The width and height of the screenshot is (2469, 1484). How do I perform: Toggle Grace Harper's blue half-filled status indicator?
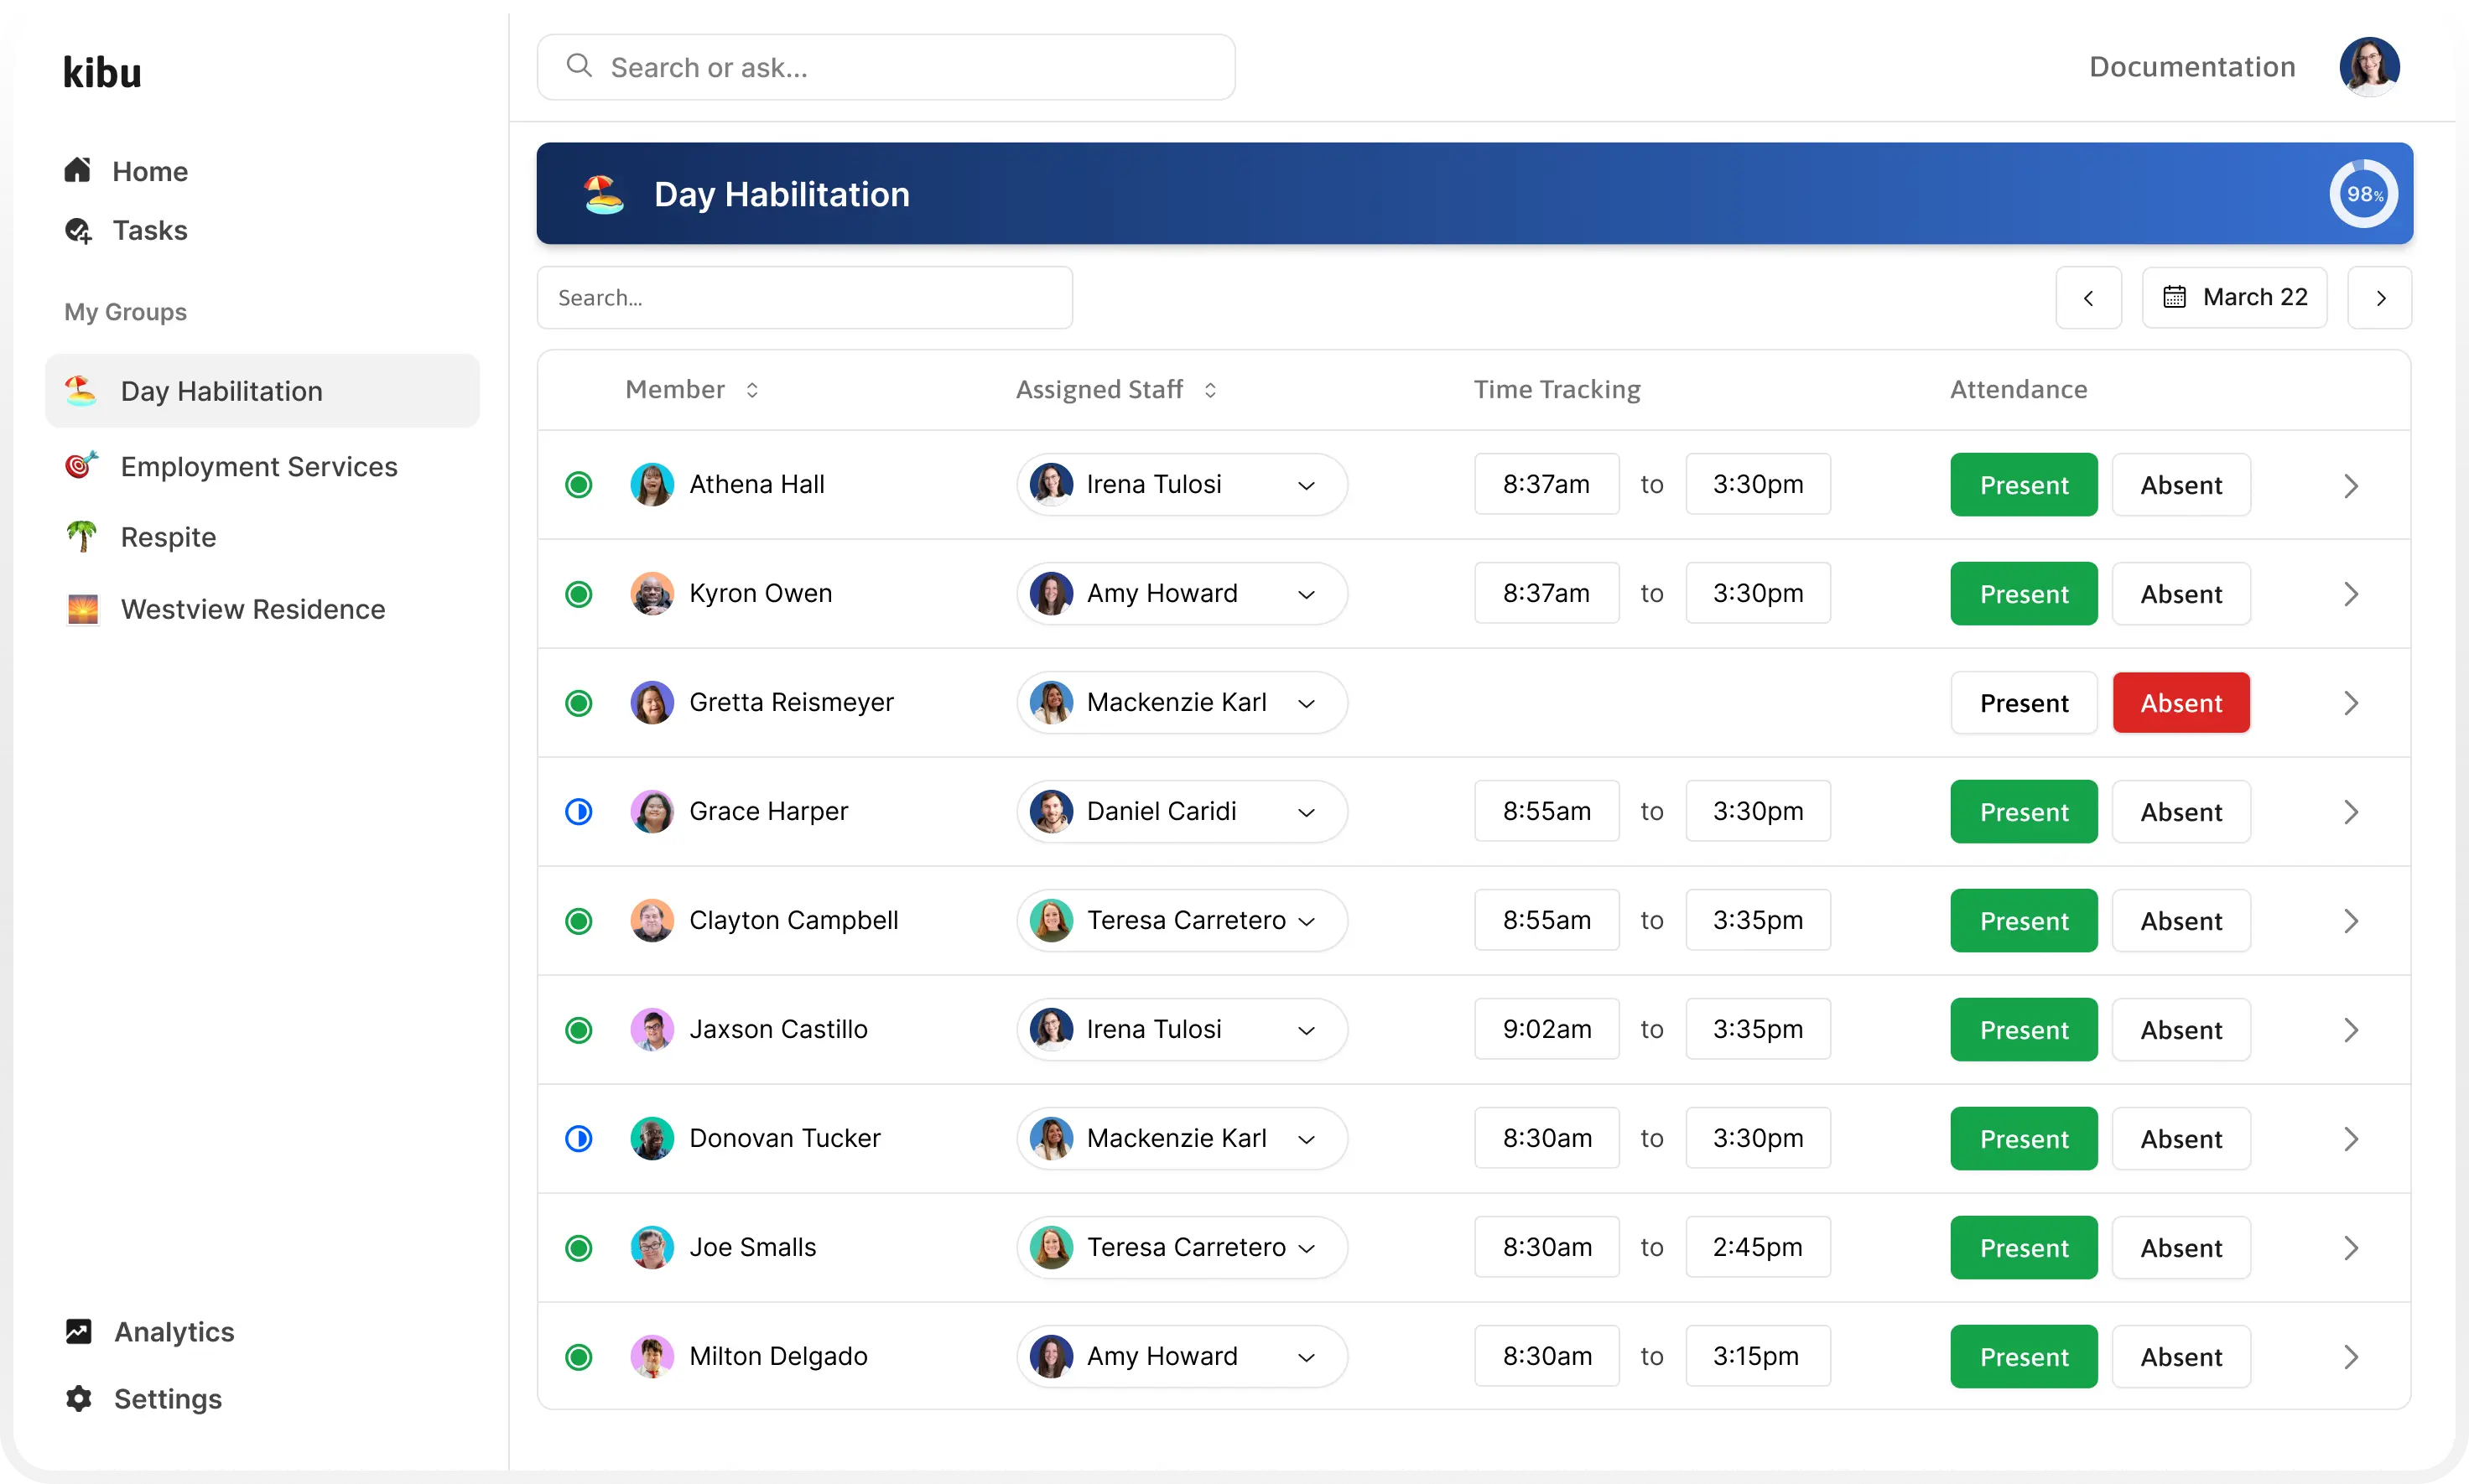[579, 811]
